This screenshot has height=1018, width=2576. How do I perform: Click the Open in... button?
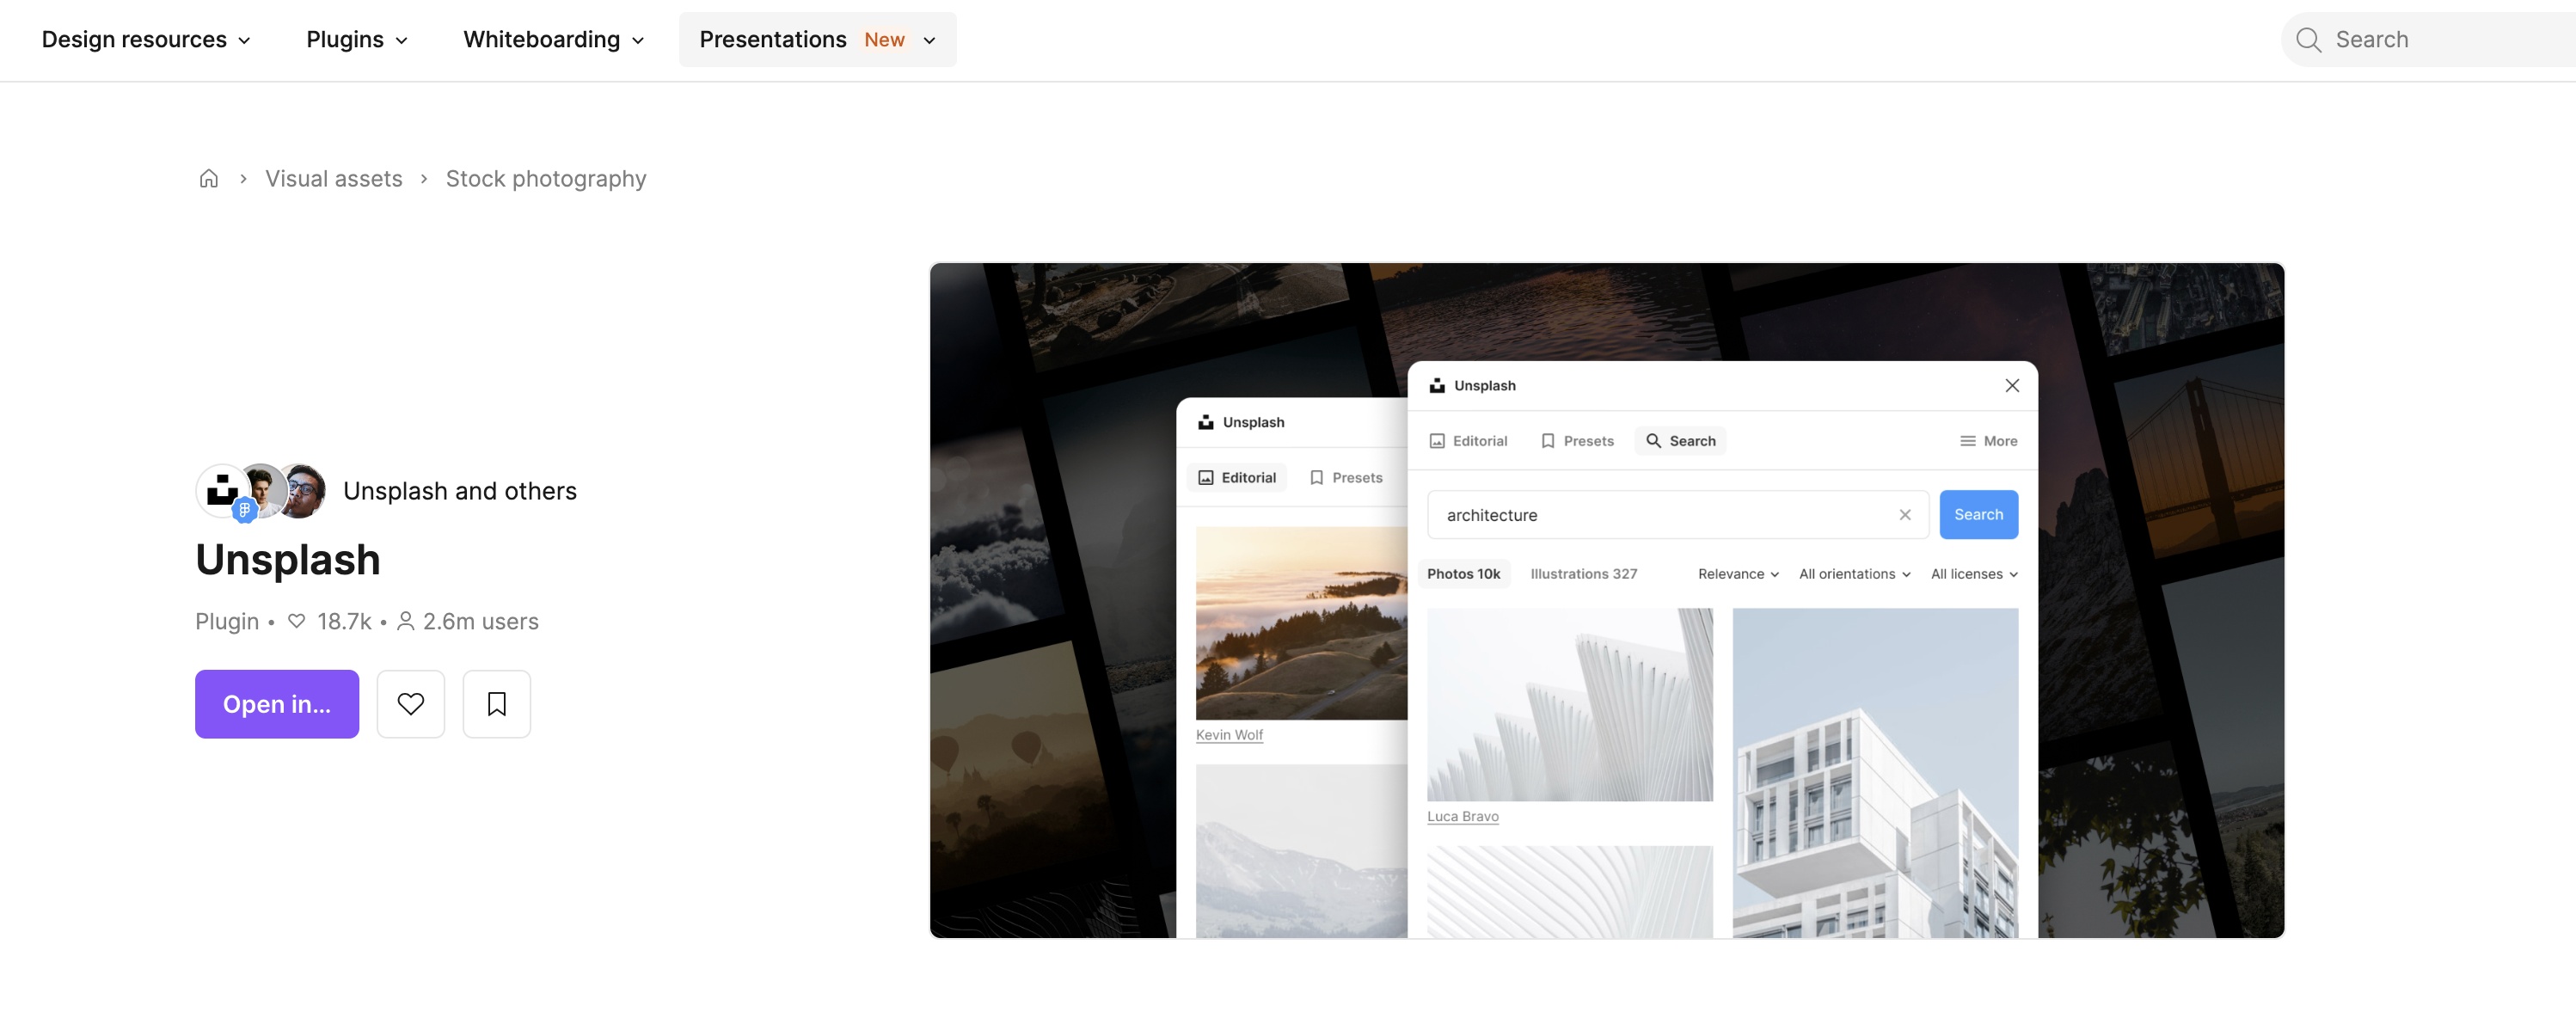277,704
